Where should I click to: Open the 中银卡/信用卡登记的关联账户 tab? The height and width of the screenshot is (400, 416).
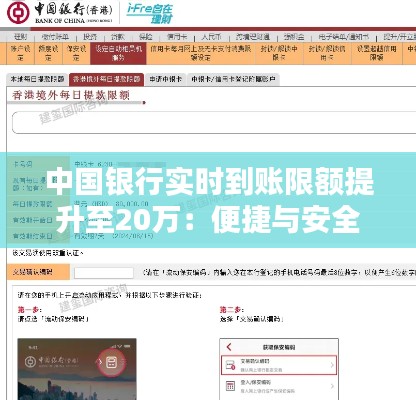click(x=233, y=79)
